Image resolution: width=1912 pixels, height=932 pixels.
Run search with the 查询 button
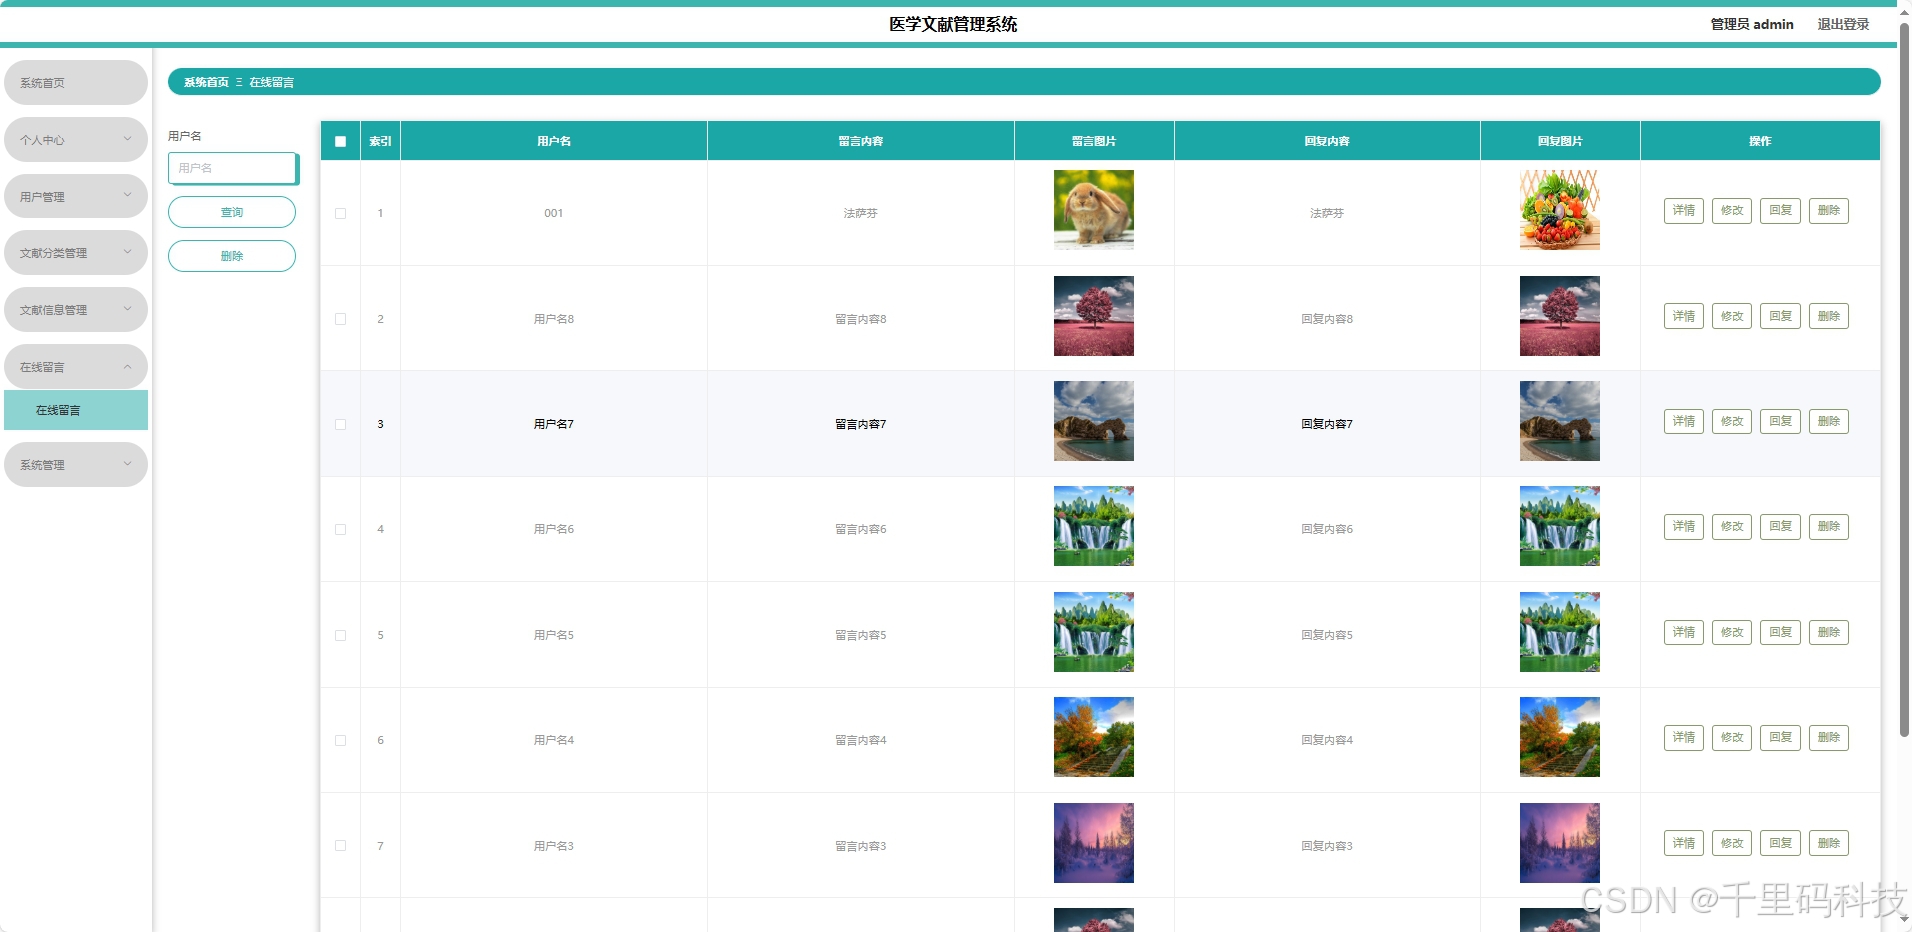[x=232, y=212]
